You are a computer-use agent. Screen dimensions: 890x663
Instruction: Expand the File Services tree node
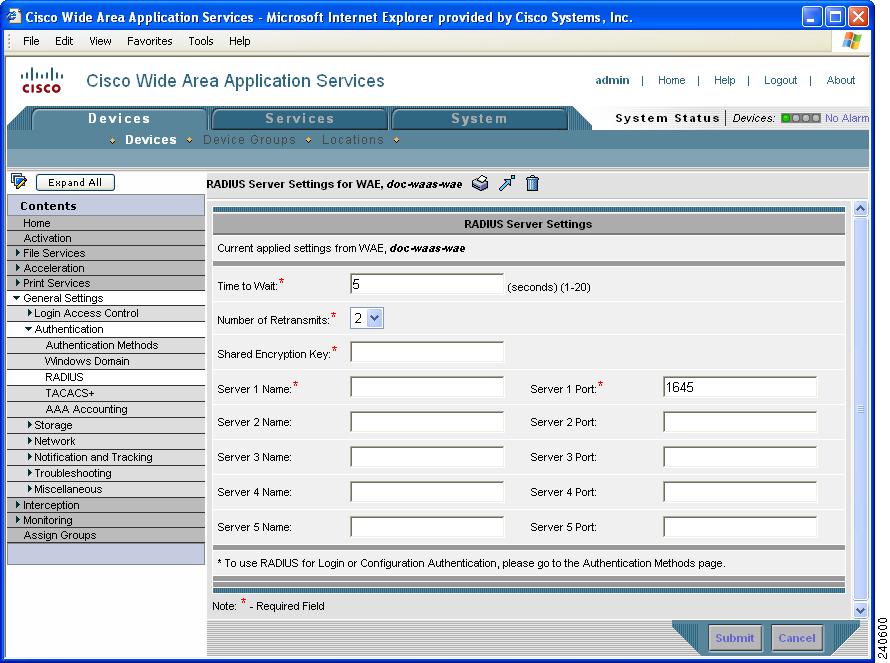point(18,253)
